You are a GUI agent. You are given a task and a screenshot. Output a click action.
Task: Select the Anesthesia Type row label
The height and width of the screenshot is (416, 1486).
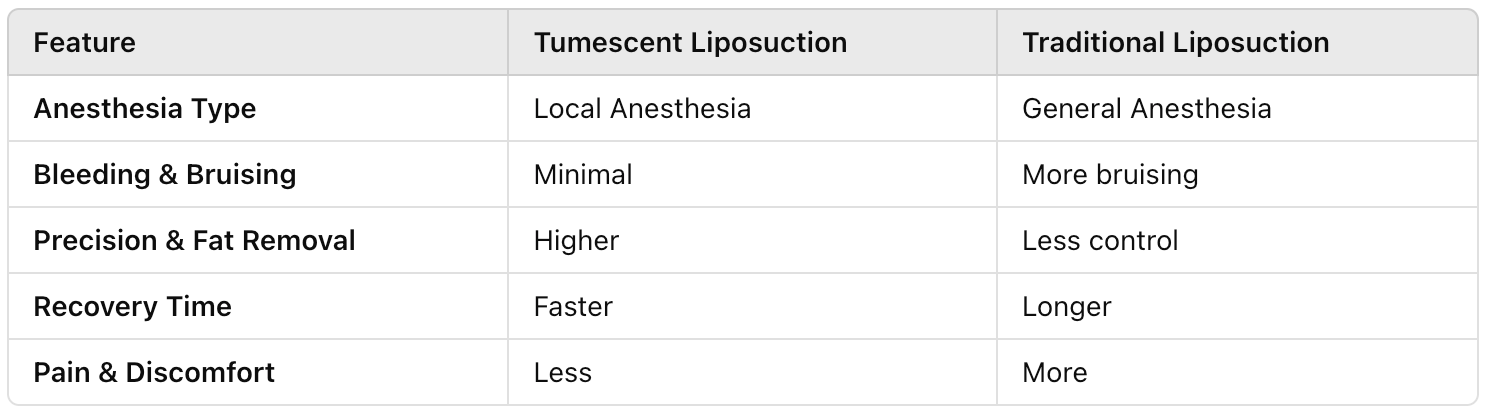coord(145,108)
